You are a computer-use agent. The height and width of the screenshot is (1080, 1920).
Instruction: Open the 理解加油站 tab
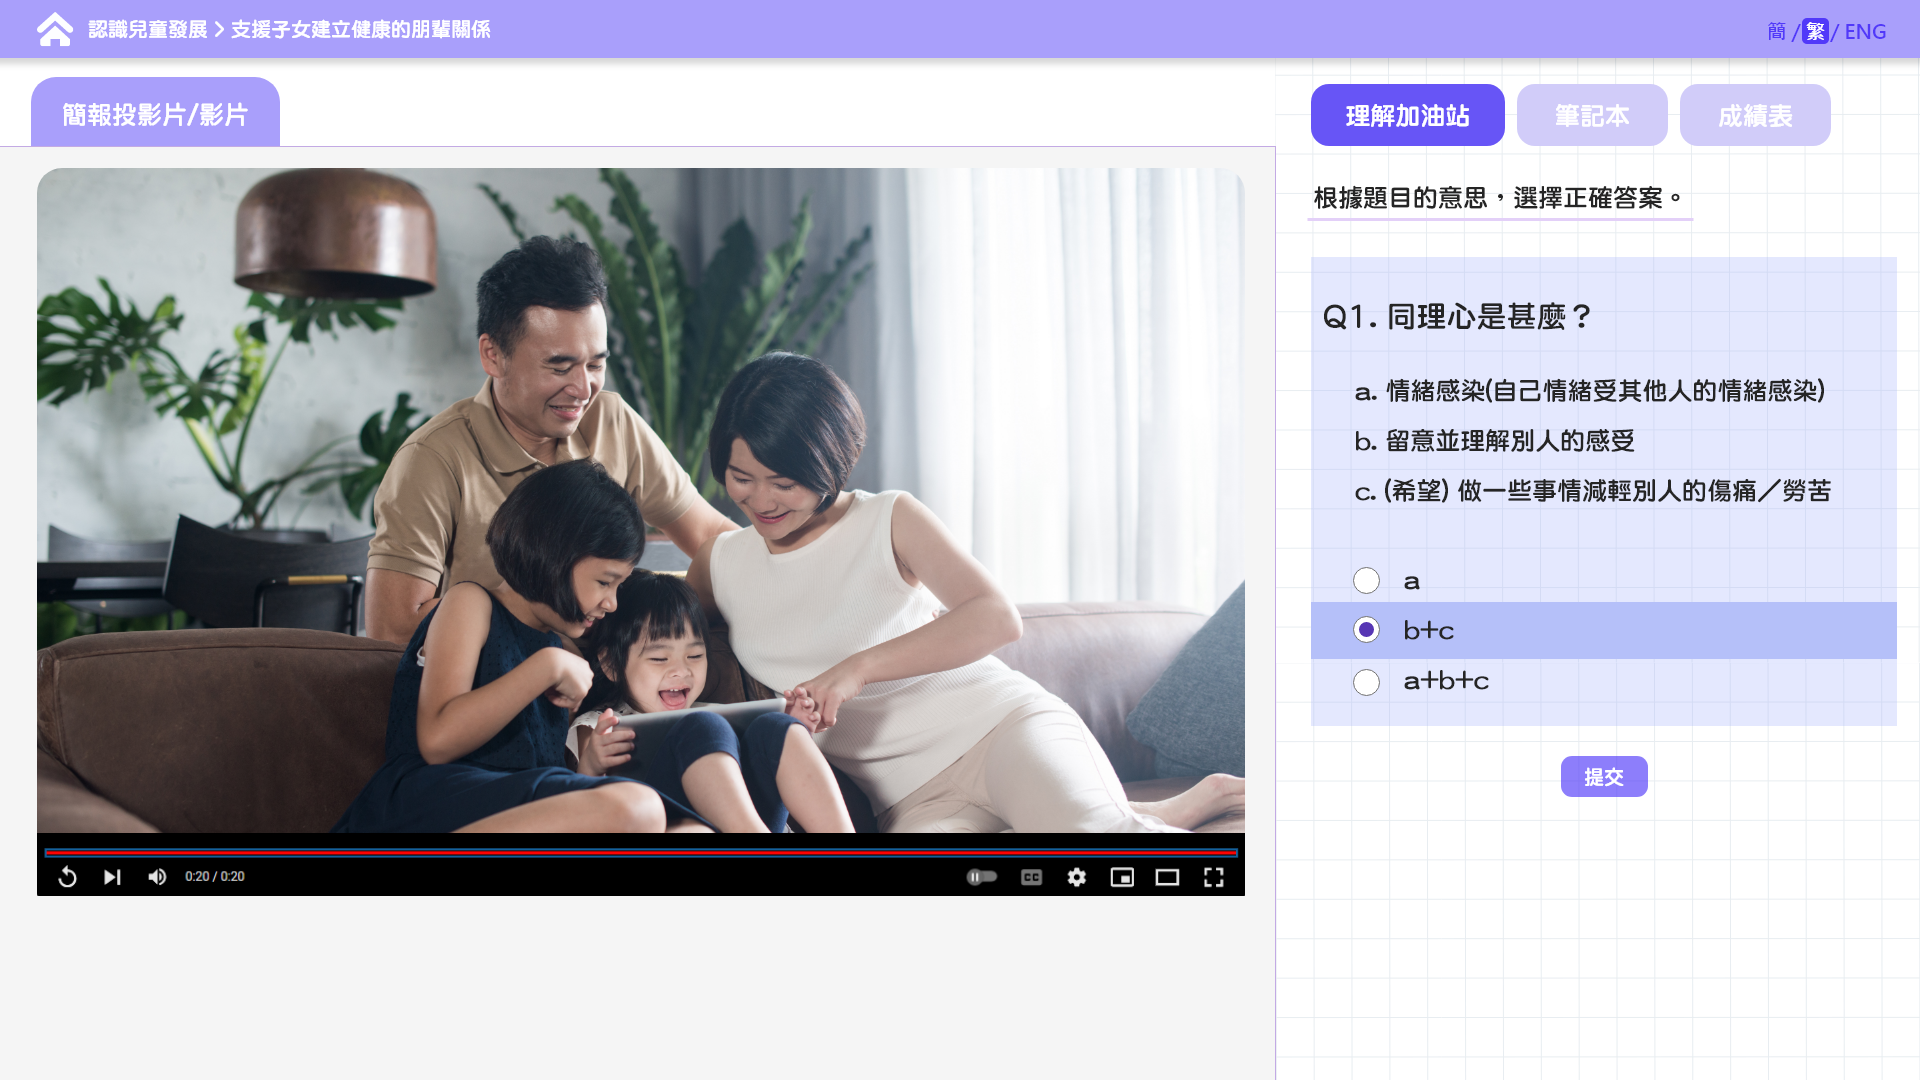[1407, 115]
